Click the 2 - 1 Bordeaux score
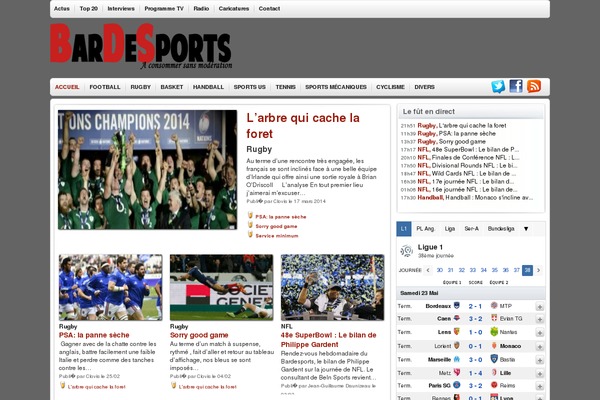The width and height of the screenshot is (600, 400). [x=475, y=306]
